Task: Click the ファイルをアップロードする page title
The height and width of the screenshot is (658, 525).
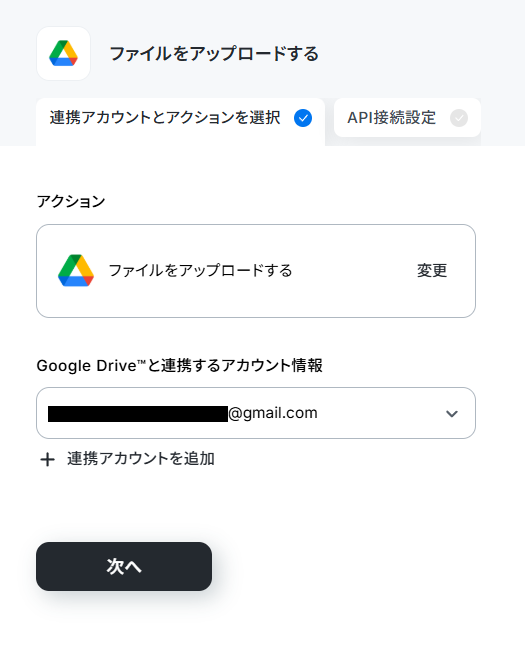Action: coord(214,54)
